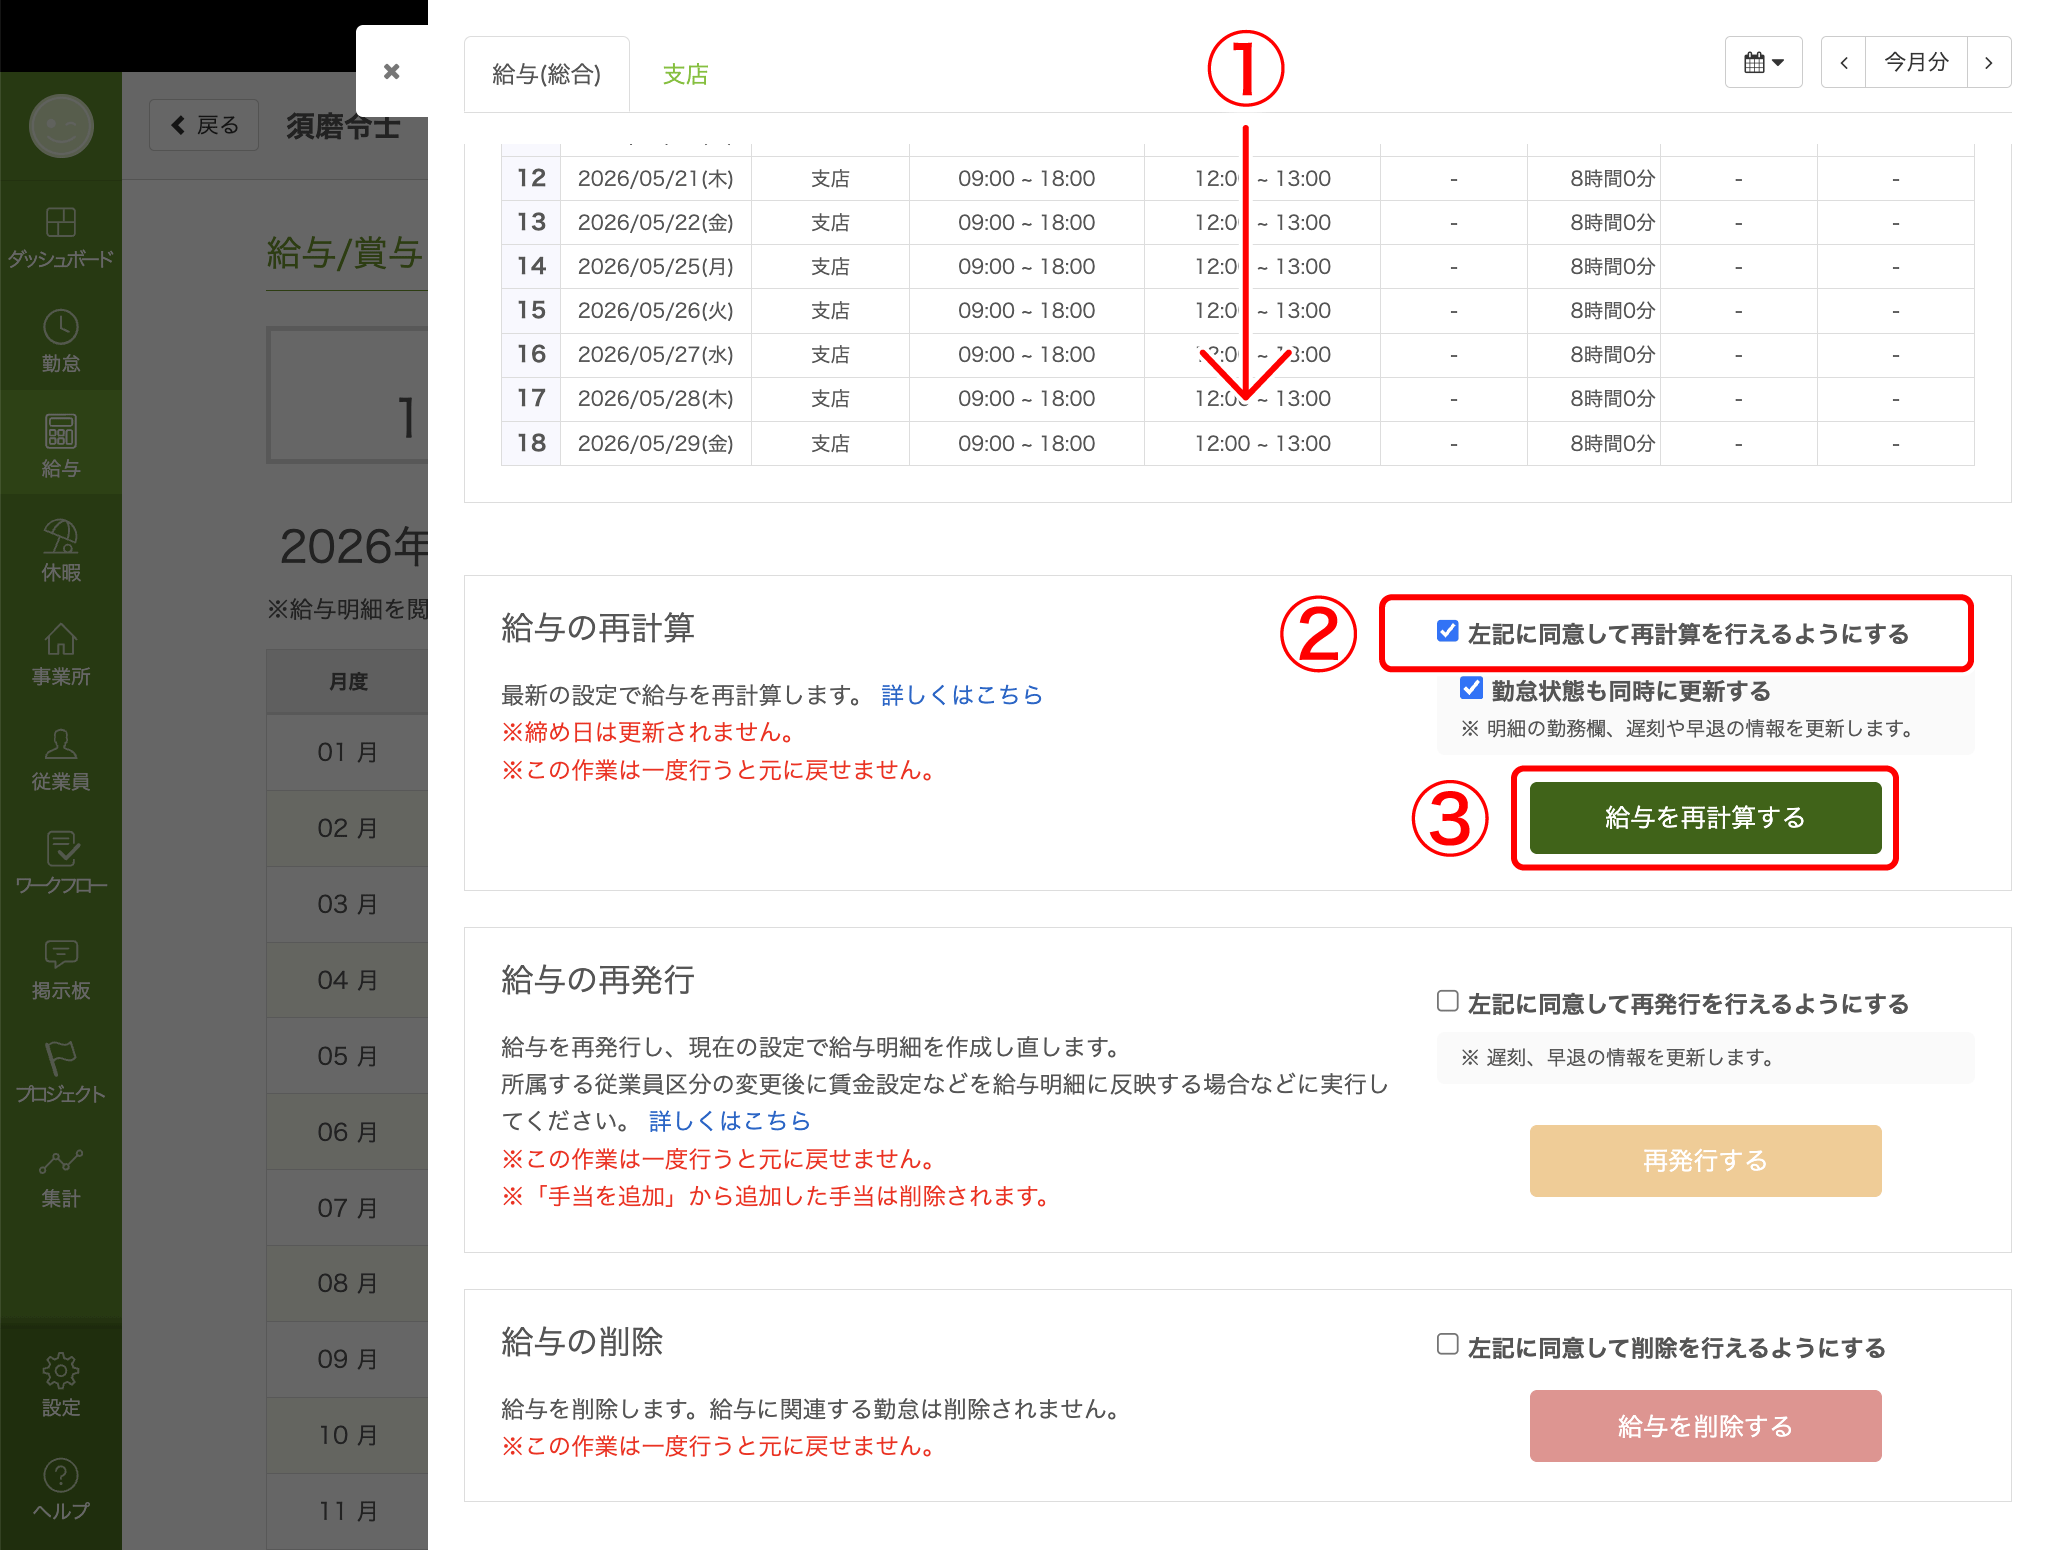Open ダッシュボード in the sidebar
2048x1550 pixels.
[x=61, y=237]
